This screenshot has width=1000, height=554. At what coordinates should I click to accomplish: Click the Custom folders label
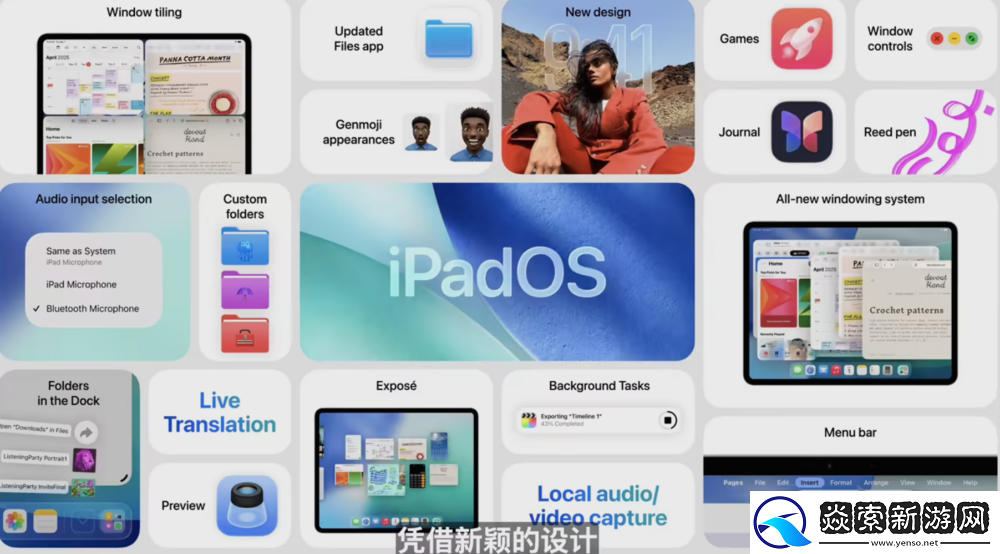[245, 207]
